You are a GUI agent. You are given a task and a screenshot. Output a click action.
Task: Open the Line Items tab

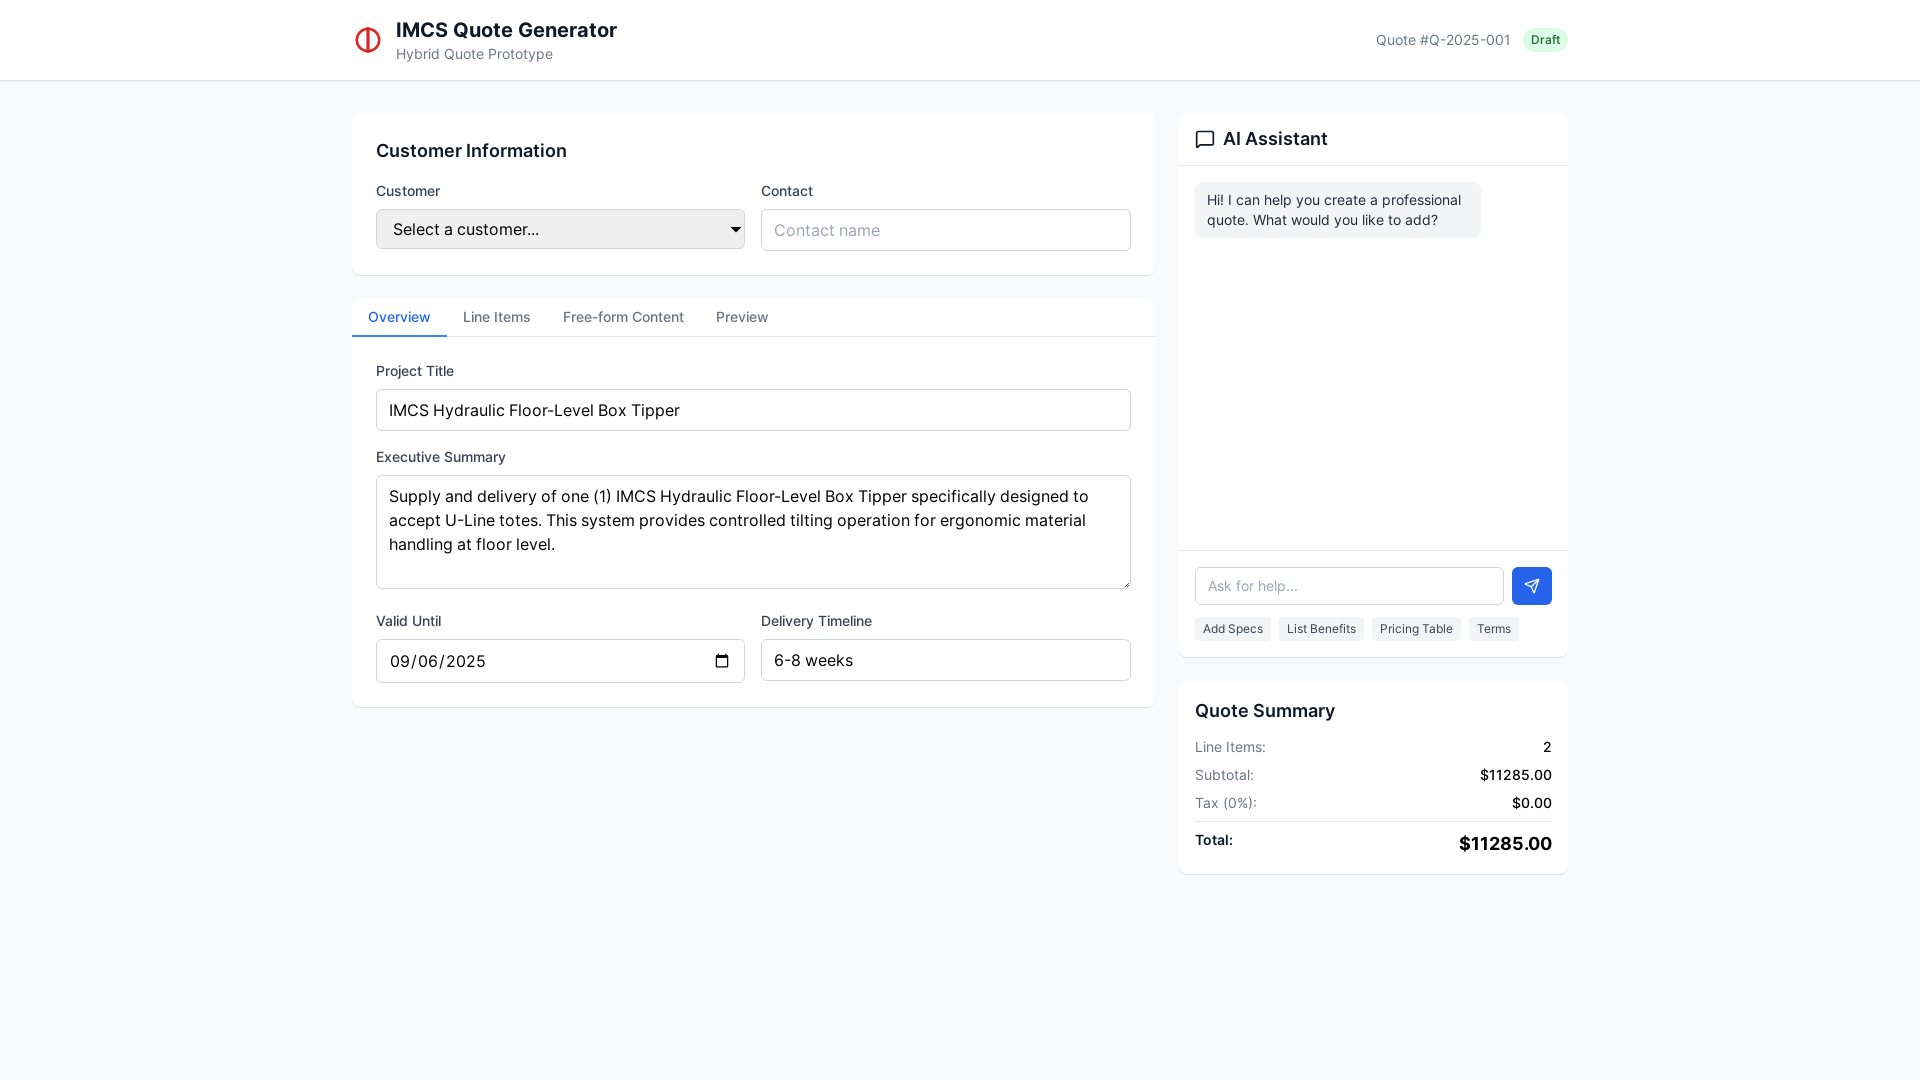(x=496, y=317)
